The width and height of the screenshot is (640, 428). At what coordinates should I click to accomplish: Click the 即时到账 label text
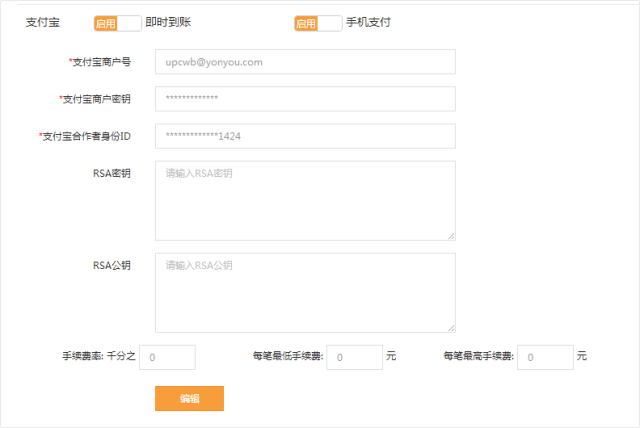pyautogui.click(x=168, y=22)
